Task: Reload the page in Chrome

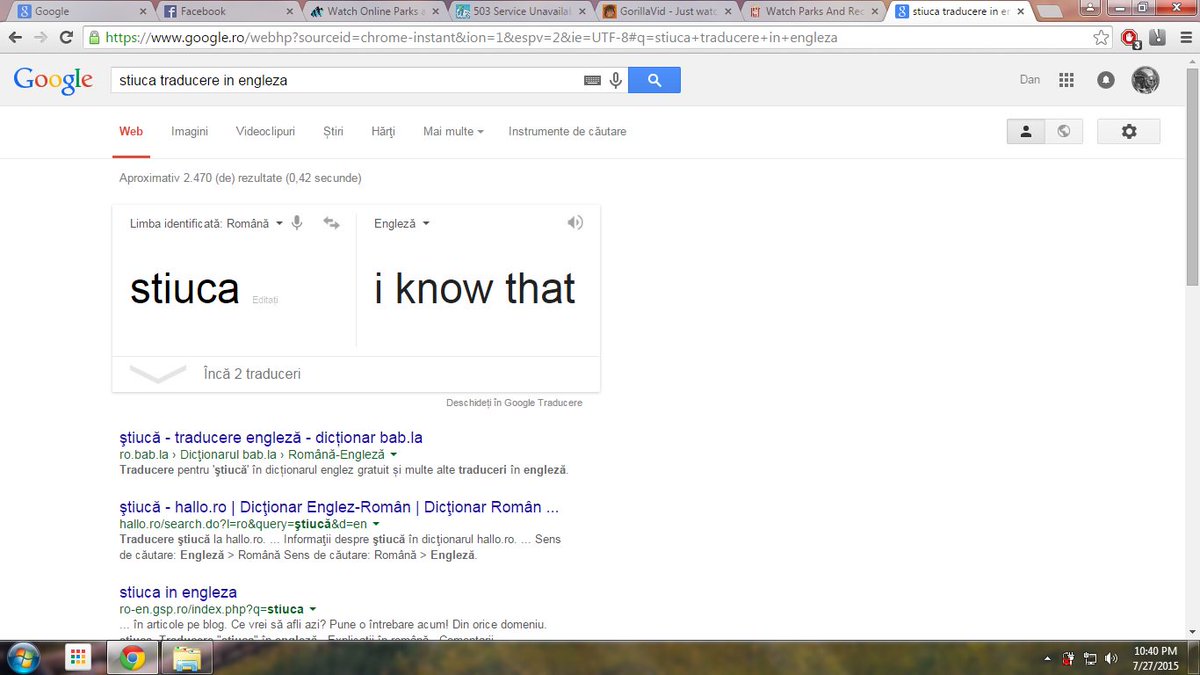Action: point(66,37)
